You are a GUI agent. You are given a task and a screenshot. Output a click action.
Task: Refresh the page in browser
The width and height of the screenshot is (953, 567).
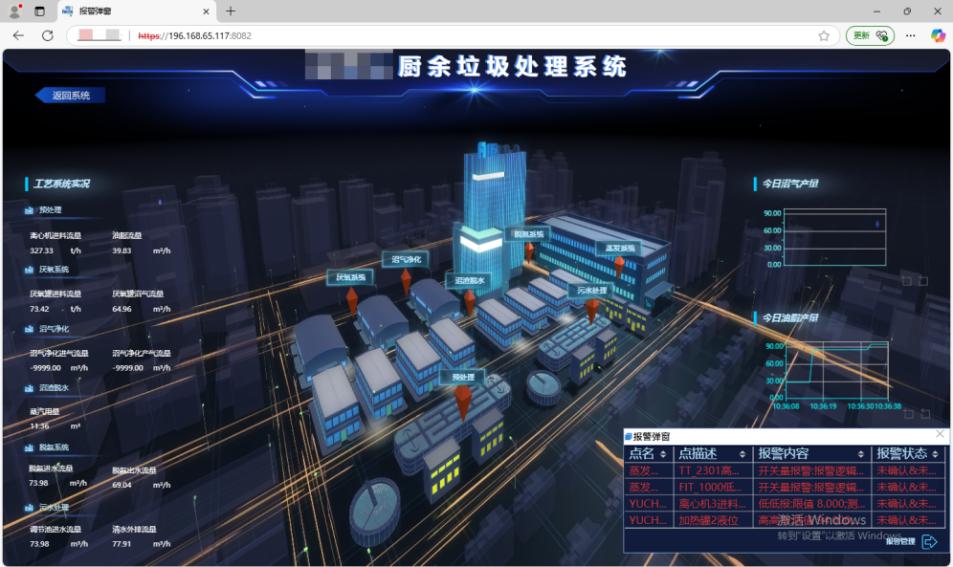(x=47, y=36)
